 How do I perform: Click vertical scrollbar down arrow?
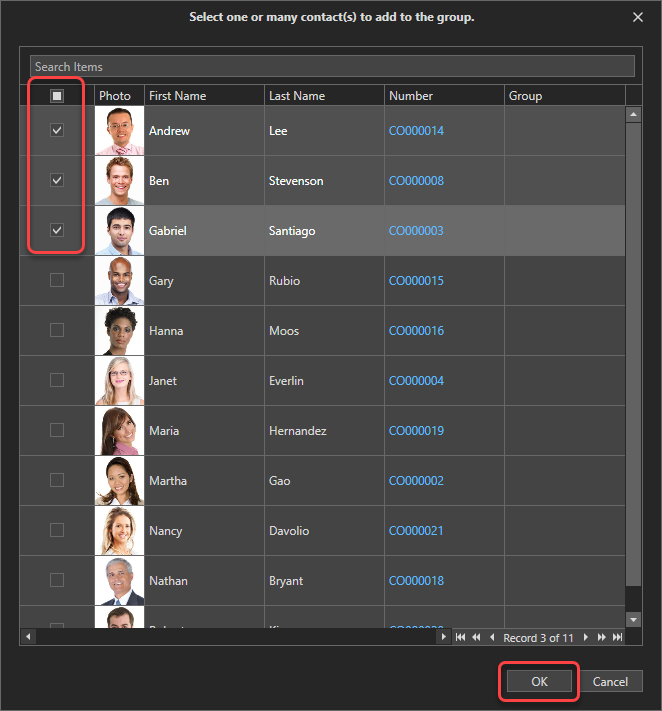(x=633, y=620)
